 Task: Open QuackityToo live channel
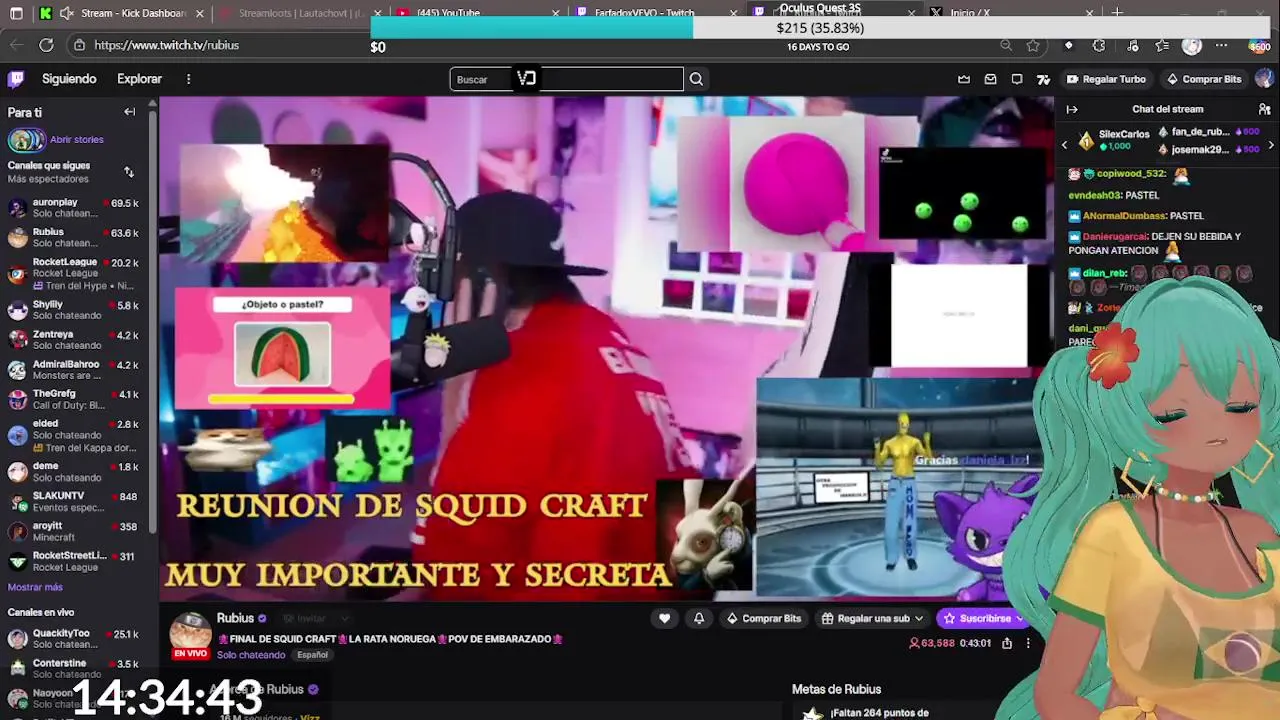pos(73,639)
